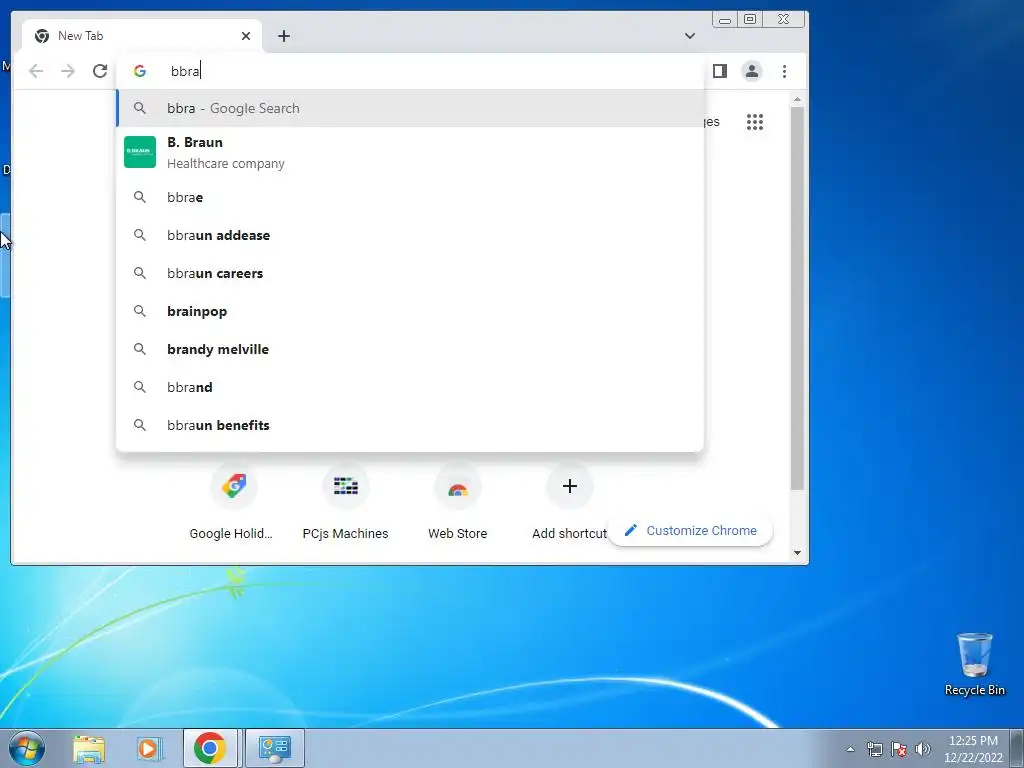Show hidden tray icons arrow
The height and width of the screenshot is (768, 1024).
click(x=850, y=750)
